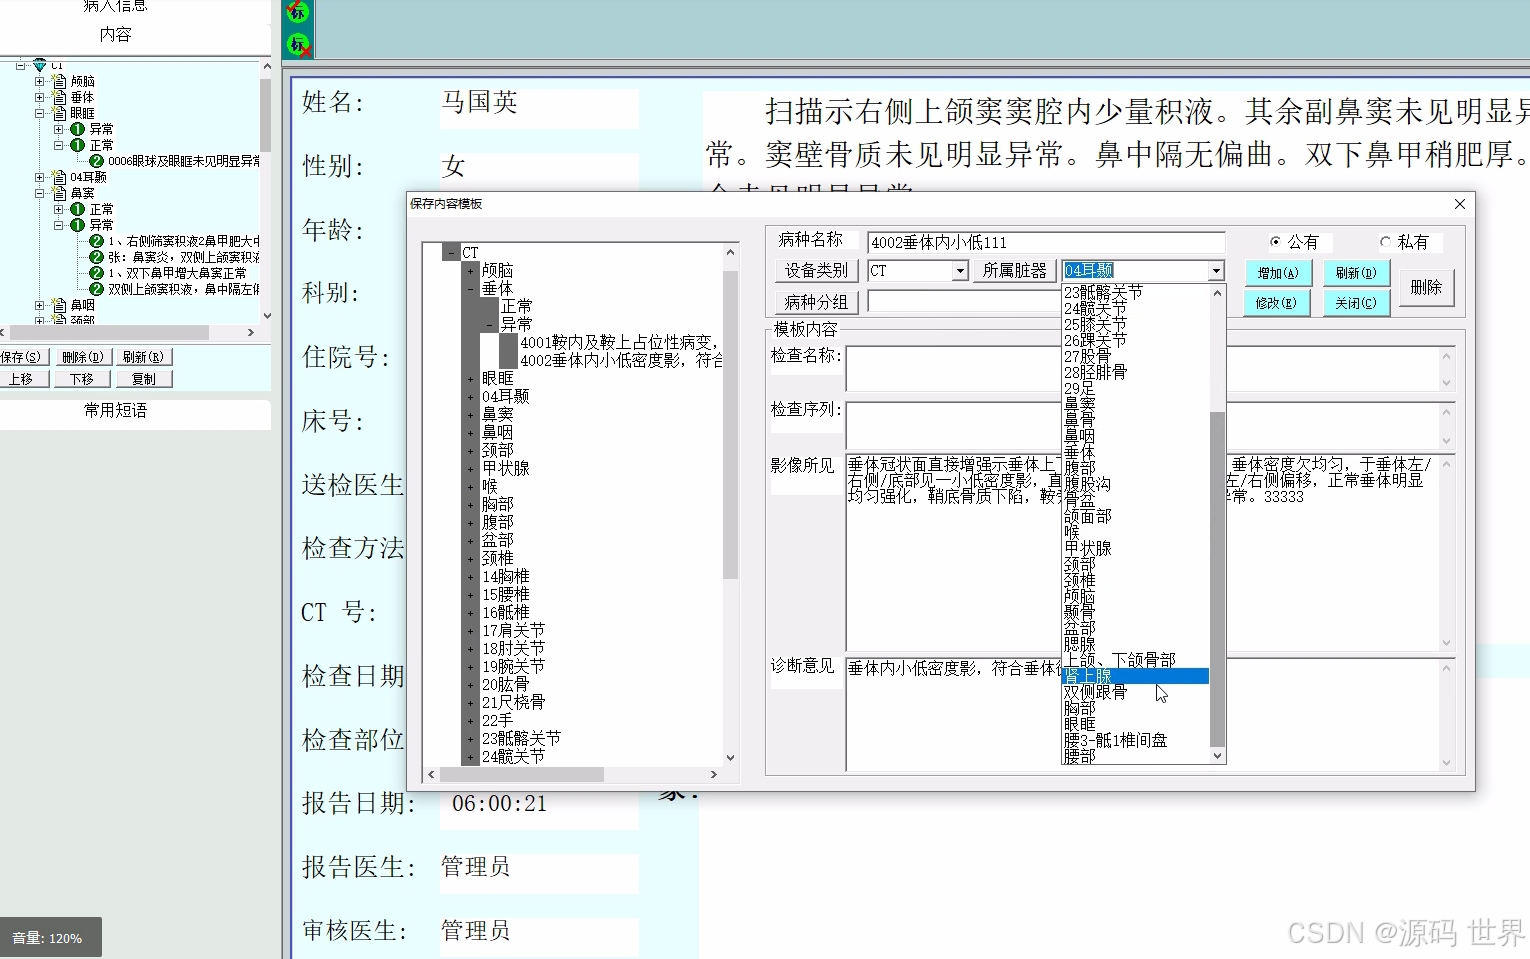
Task: Click 增加(A) button
Action: click(x=1277, y=273)
